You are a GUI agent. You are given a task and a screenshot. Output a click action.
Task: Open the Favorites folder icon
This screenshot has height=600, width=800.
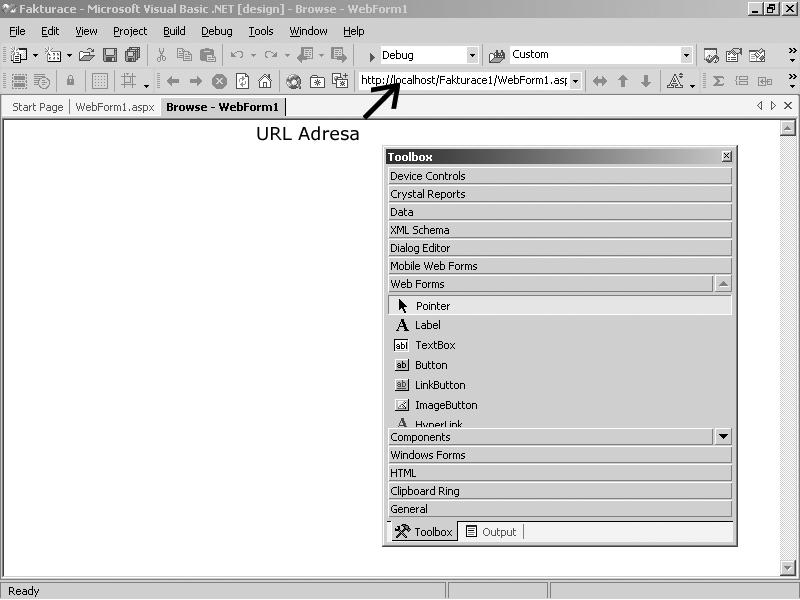[317, 81]
